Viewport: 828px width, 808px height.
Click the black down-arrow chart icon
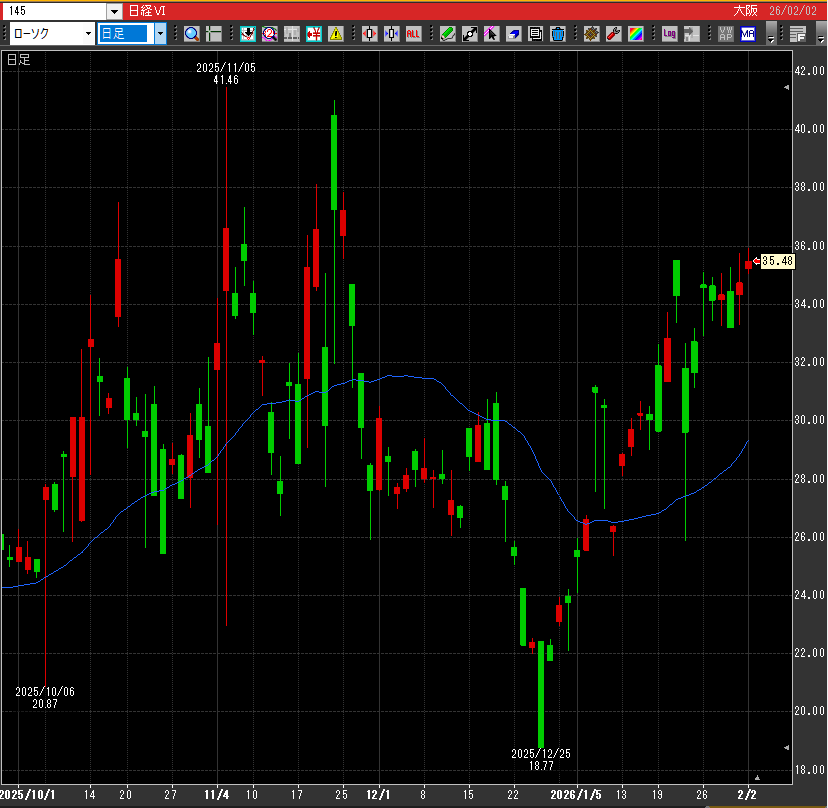248,34
